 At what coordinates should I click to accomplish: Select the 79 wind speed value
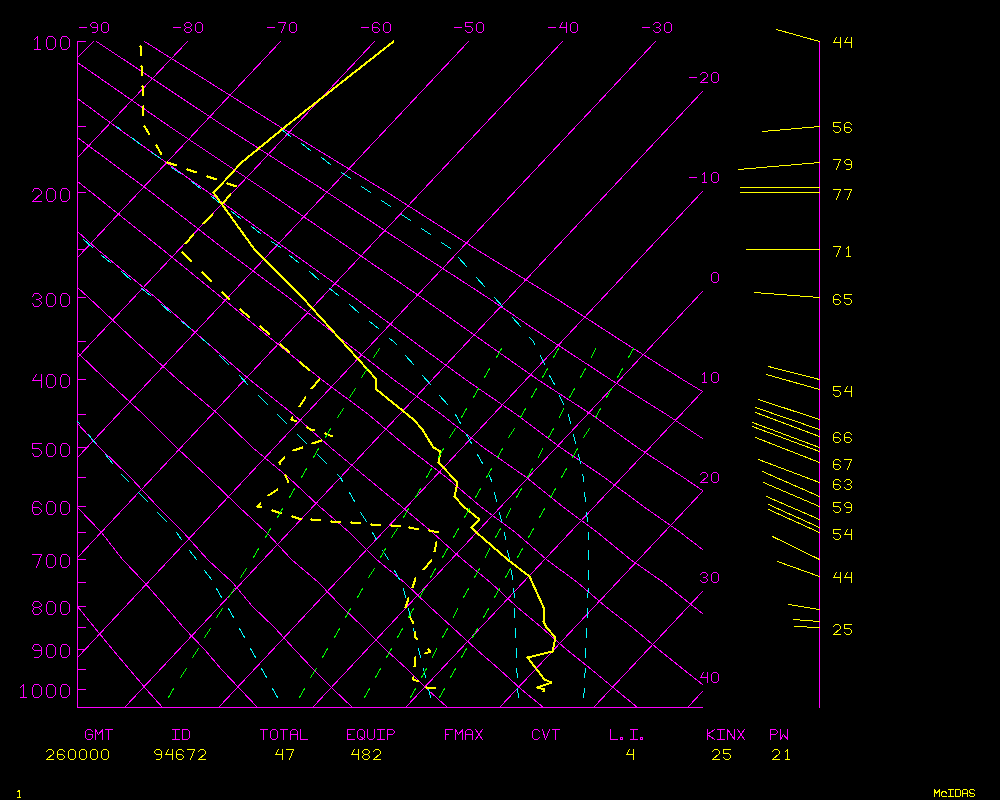[x=842, y=165]
